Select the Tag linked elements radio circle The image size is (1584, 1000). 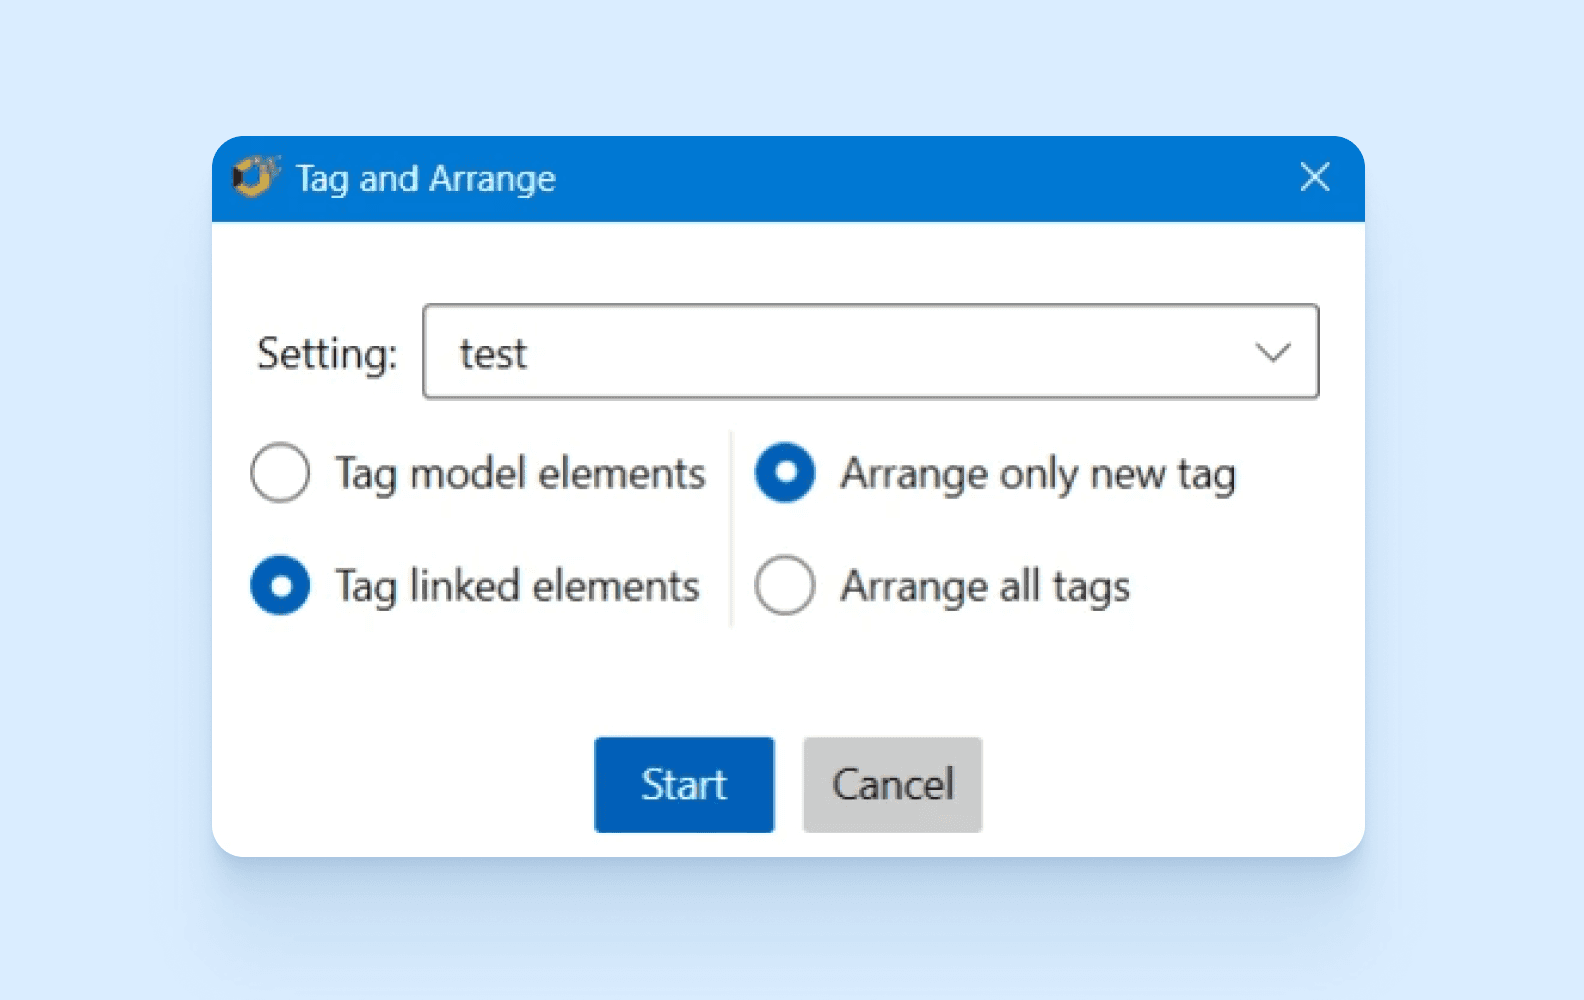280,585
